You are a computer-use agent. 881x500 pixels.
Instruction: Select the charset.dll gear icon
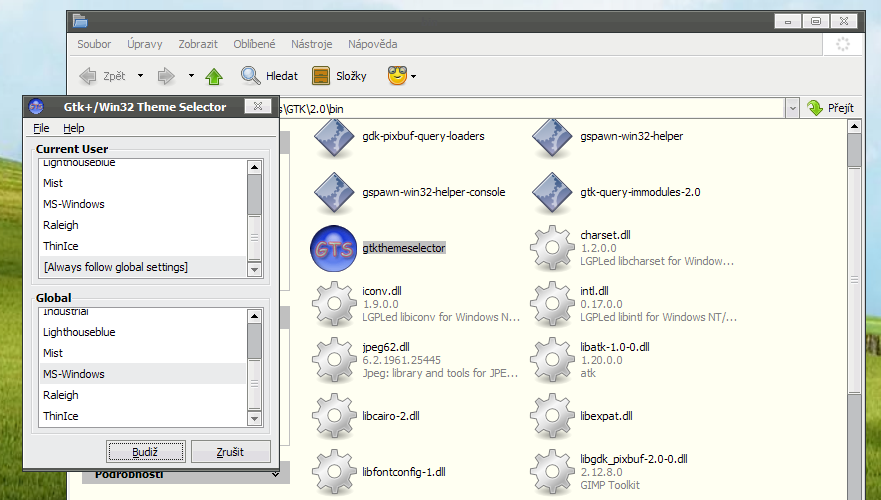[552, 248]
